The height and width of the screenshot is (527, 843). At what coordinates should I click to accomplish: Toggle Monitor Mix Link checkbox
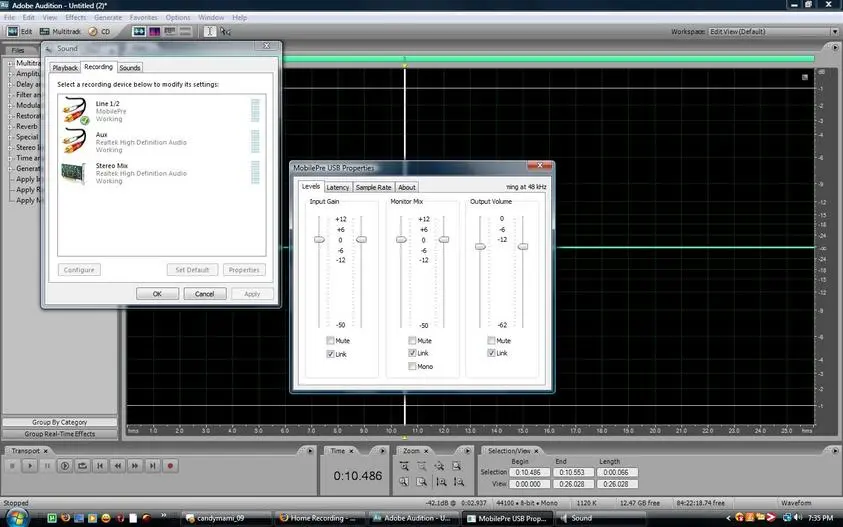(x=412, y=353)
